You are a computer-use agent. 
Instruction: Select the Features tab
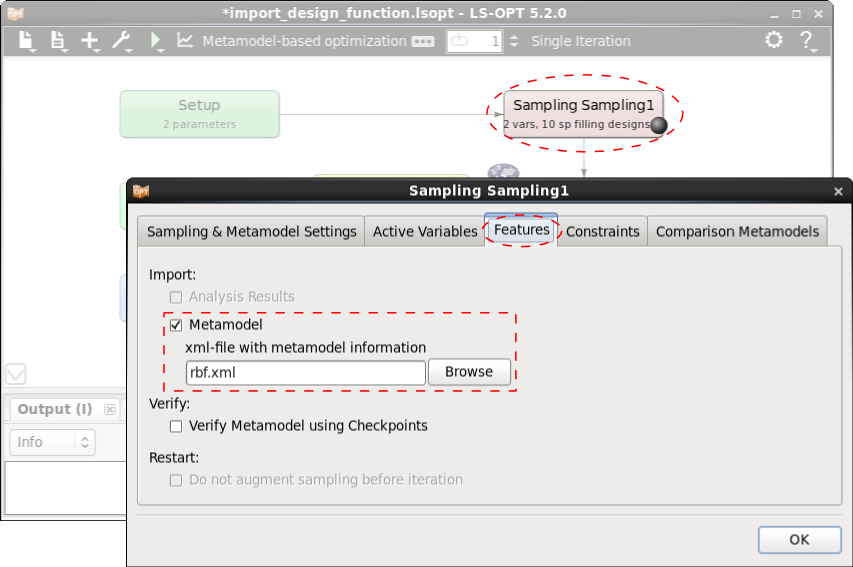click(x=521, y=230)
